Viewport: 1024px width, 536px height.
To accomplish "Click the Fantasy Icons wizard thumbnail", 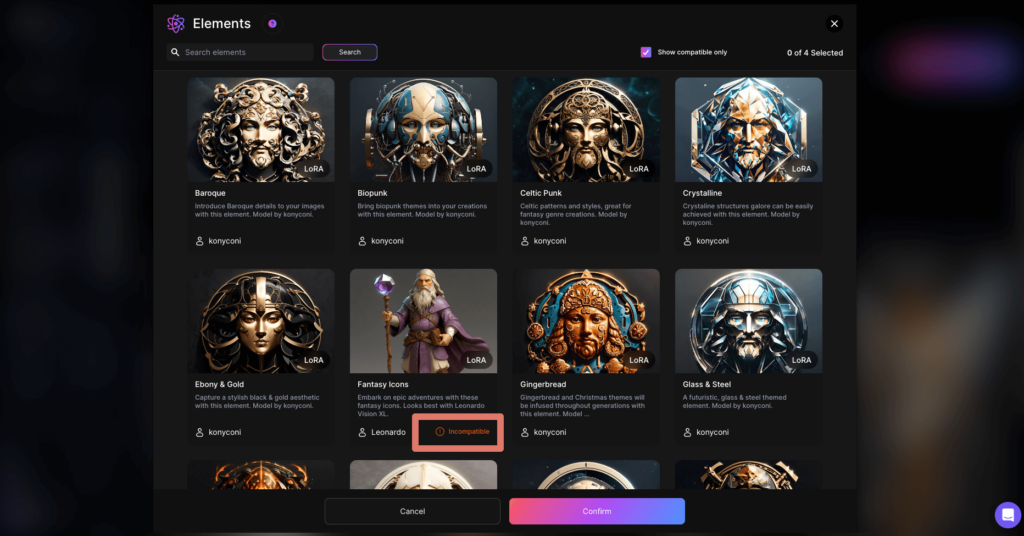I will tap(423, 320).
